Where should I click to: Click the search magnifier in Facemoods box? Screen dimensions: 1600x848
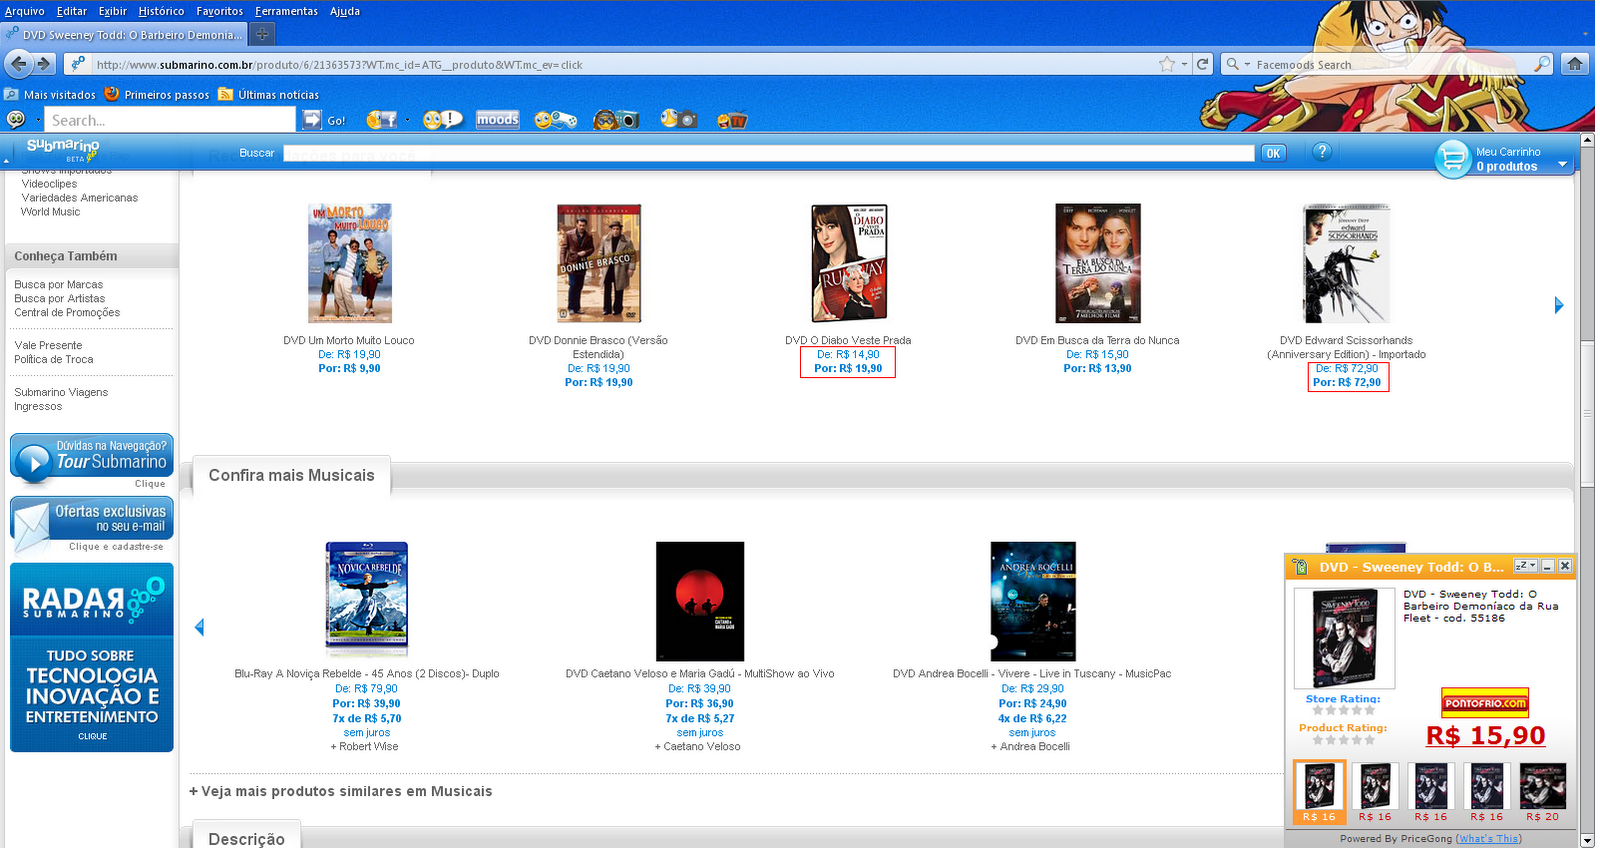point(1543,64)
